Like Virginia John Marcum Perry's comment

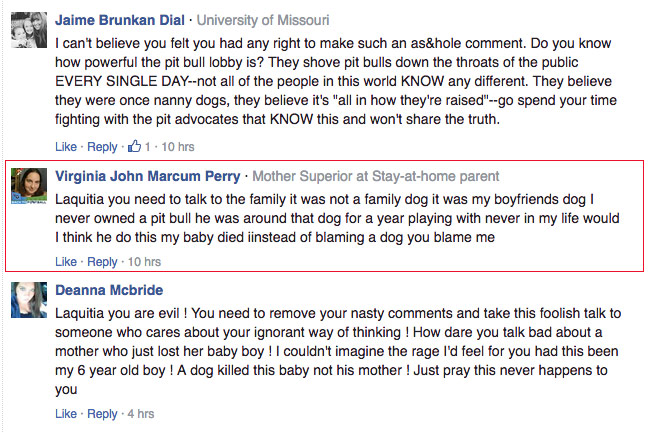click(66, 261)
